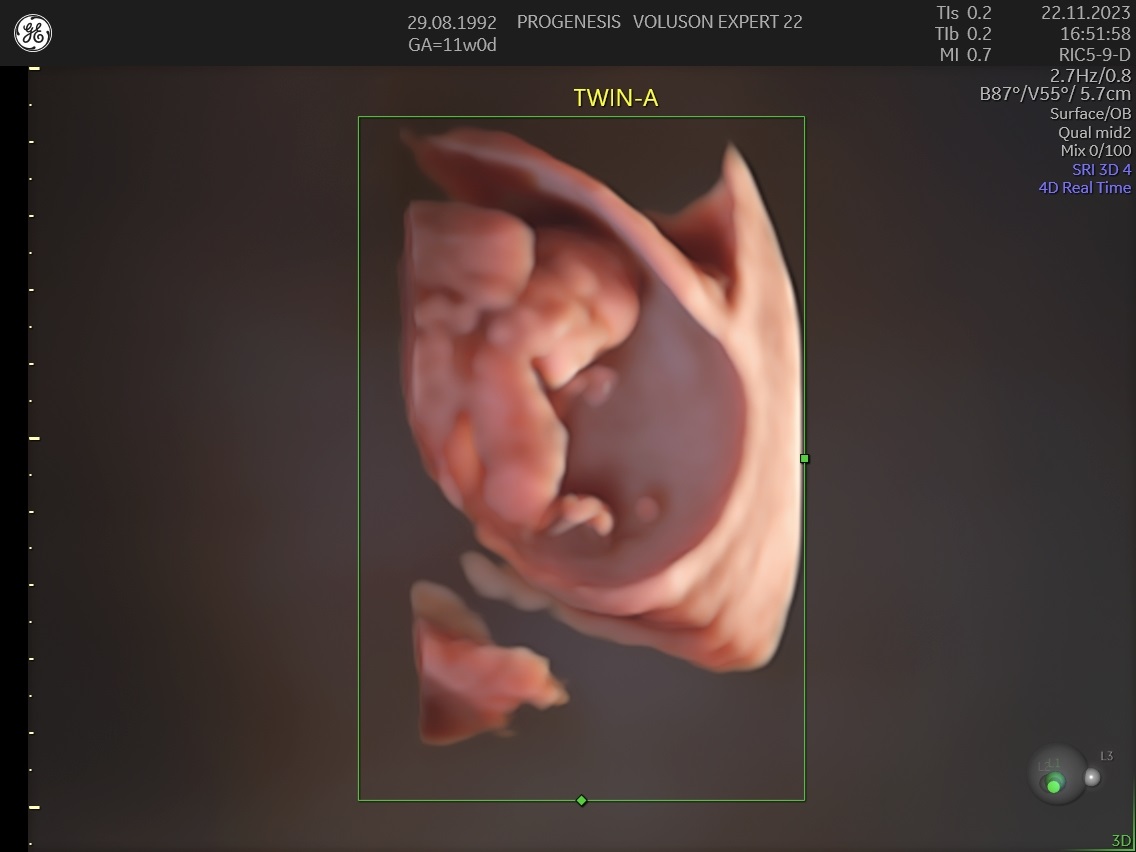Click the 22.11.2023 exam date

[x=1085, y=13]
